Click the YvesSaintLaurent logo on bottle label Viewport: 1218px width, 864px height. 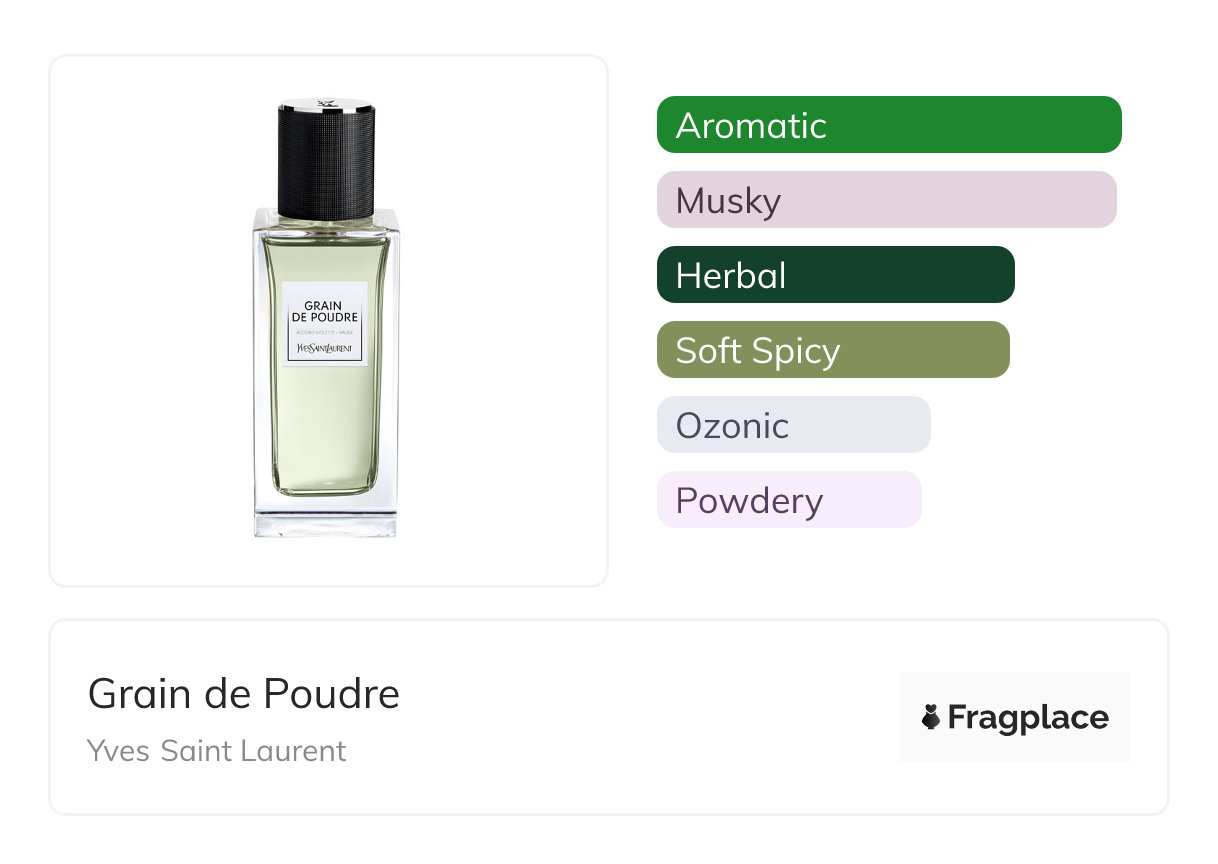[x=325, y=348]
